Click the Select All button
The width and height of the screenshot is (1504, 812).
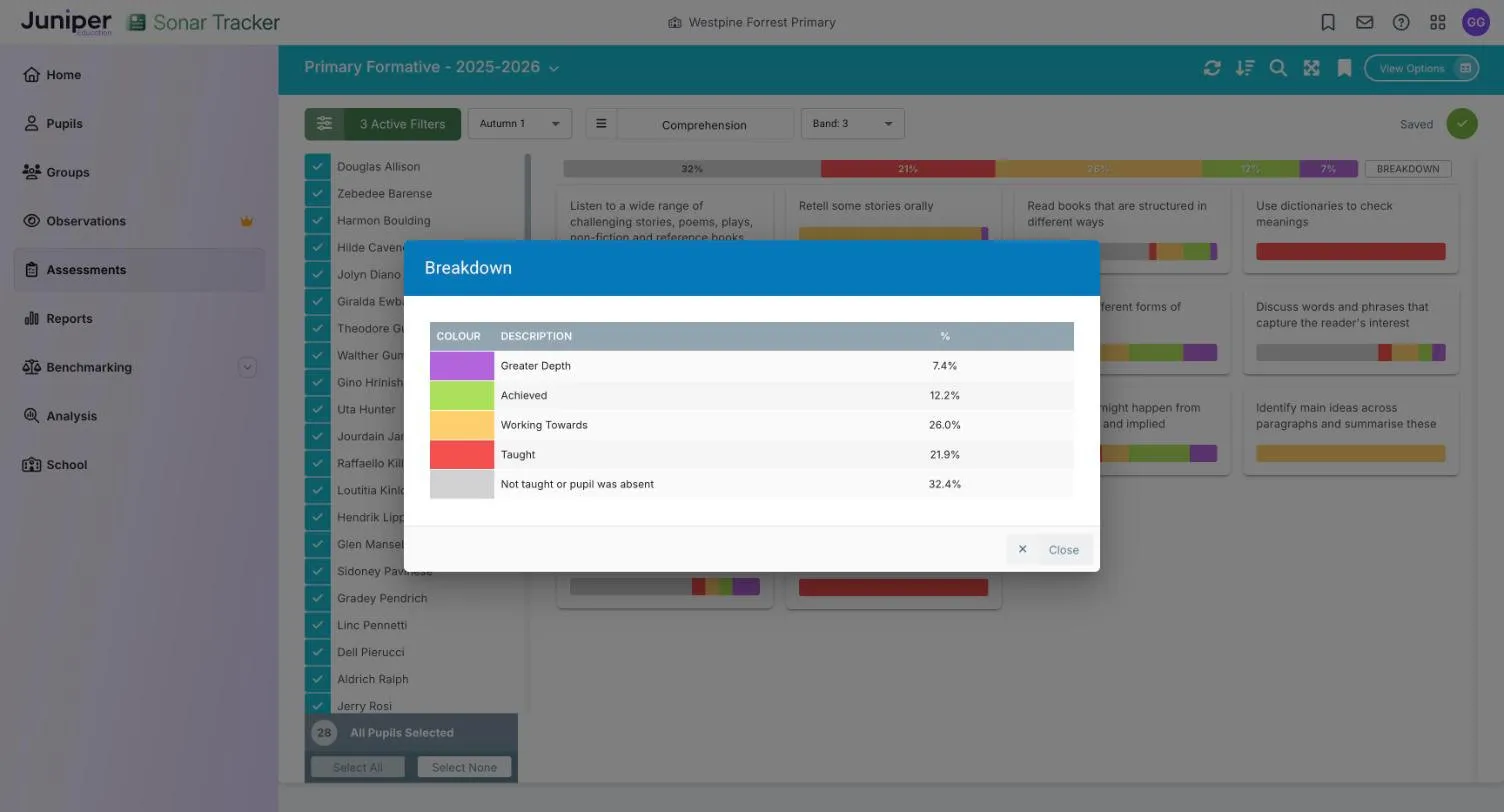click(357, 767)
